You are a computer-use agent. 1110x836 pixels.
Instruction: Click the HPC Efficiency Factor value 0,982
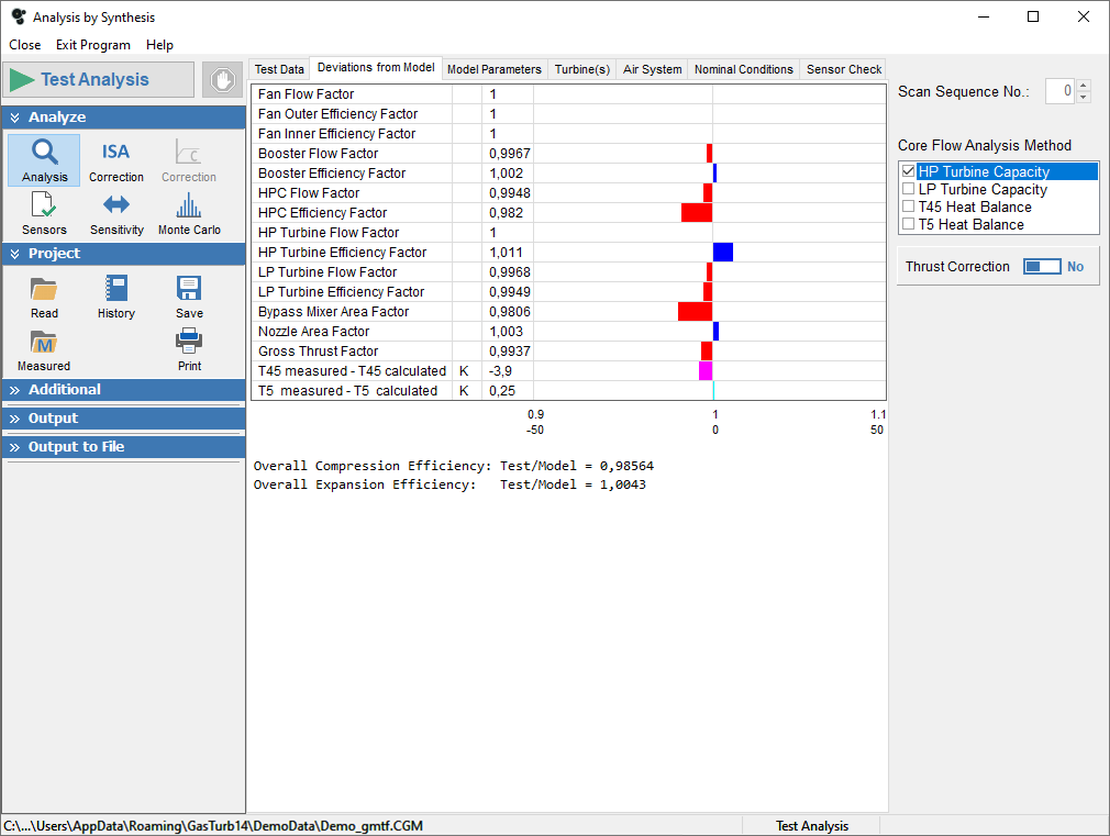(x=506, y=213)
